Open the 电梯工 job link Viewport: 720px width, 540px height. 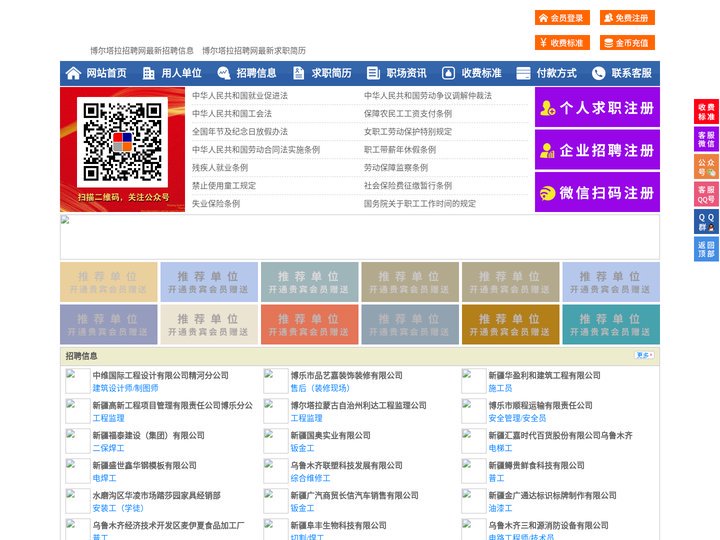(500, 448)
